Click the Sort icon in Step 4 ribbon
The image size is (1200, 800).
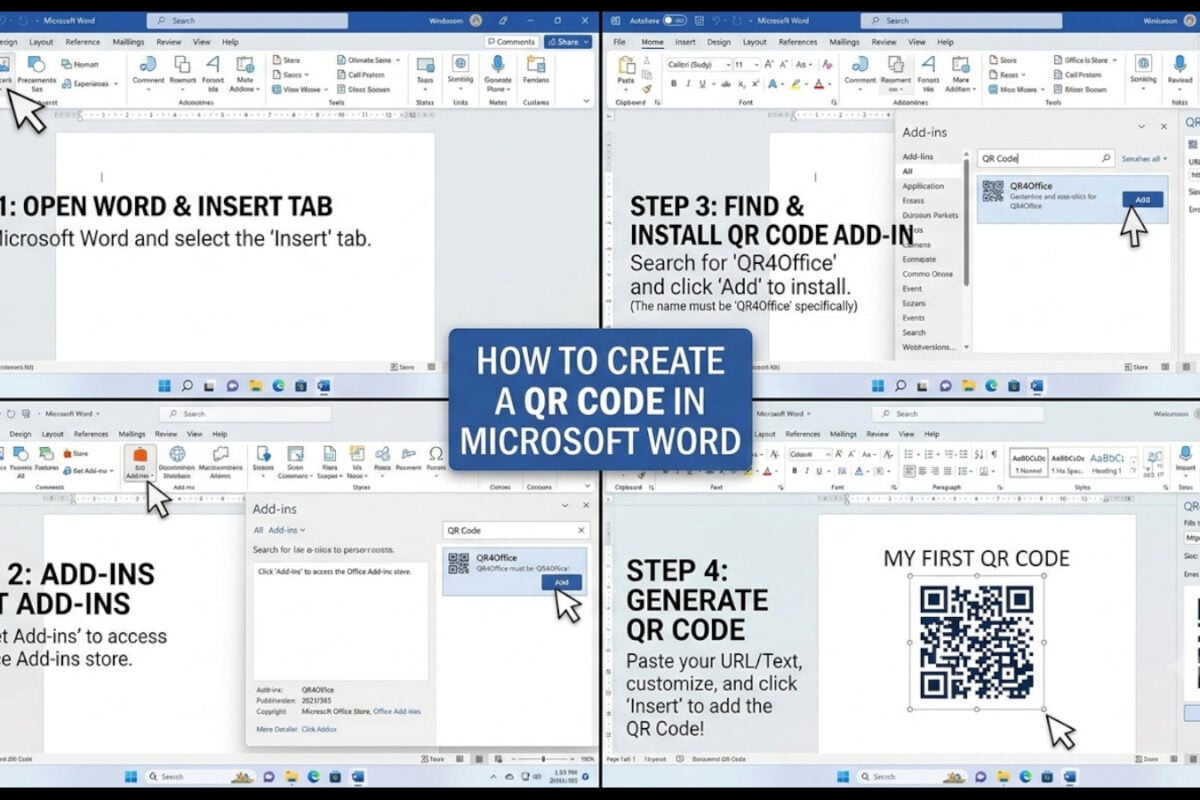(978, 454)
